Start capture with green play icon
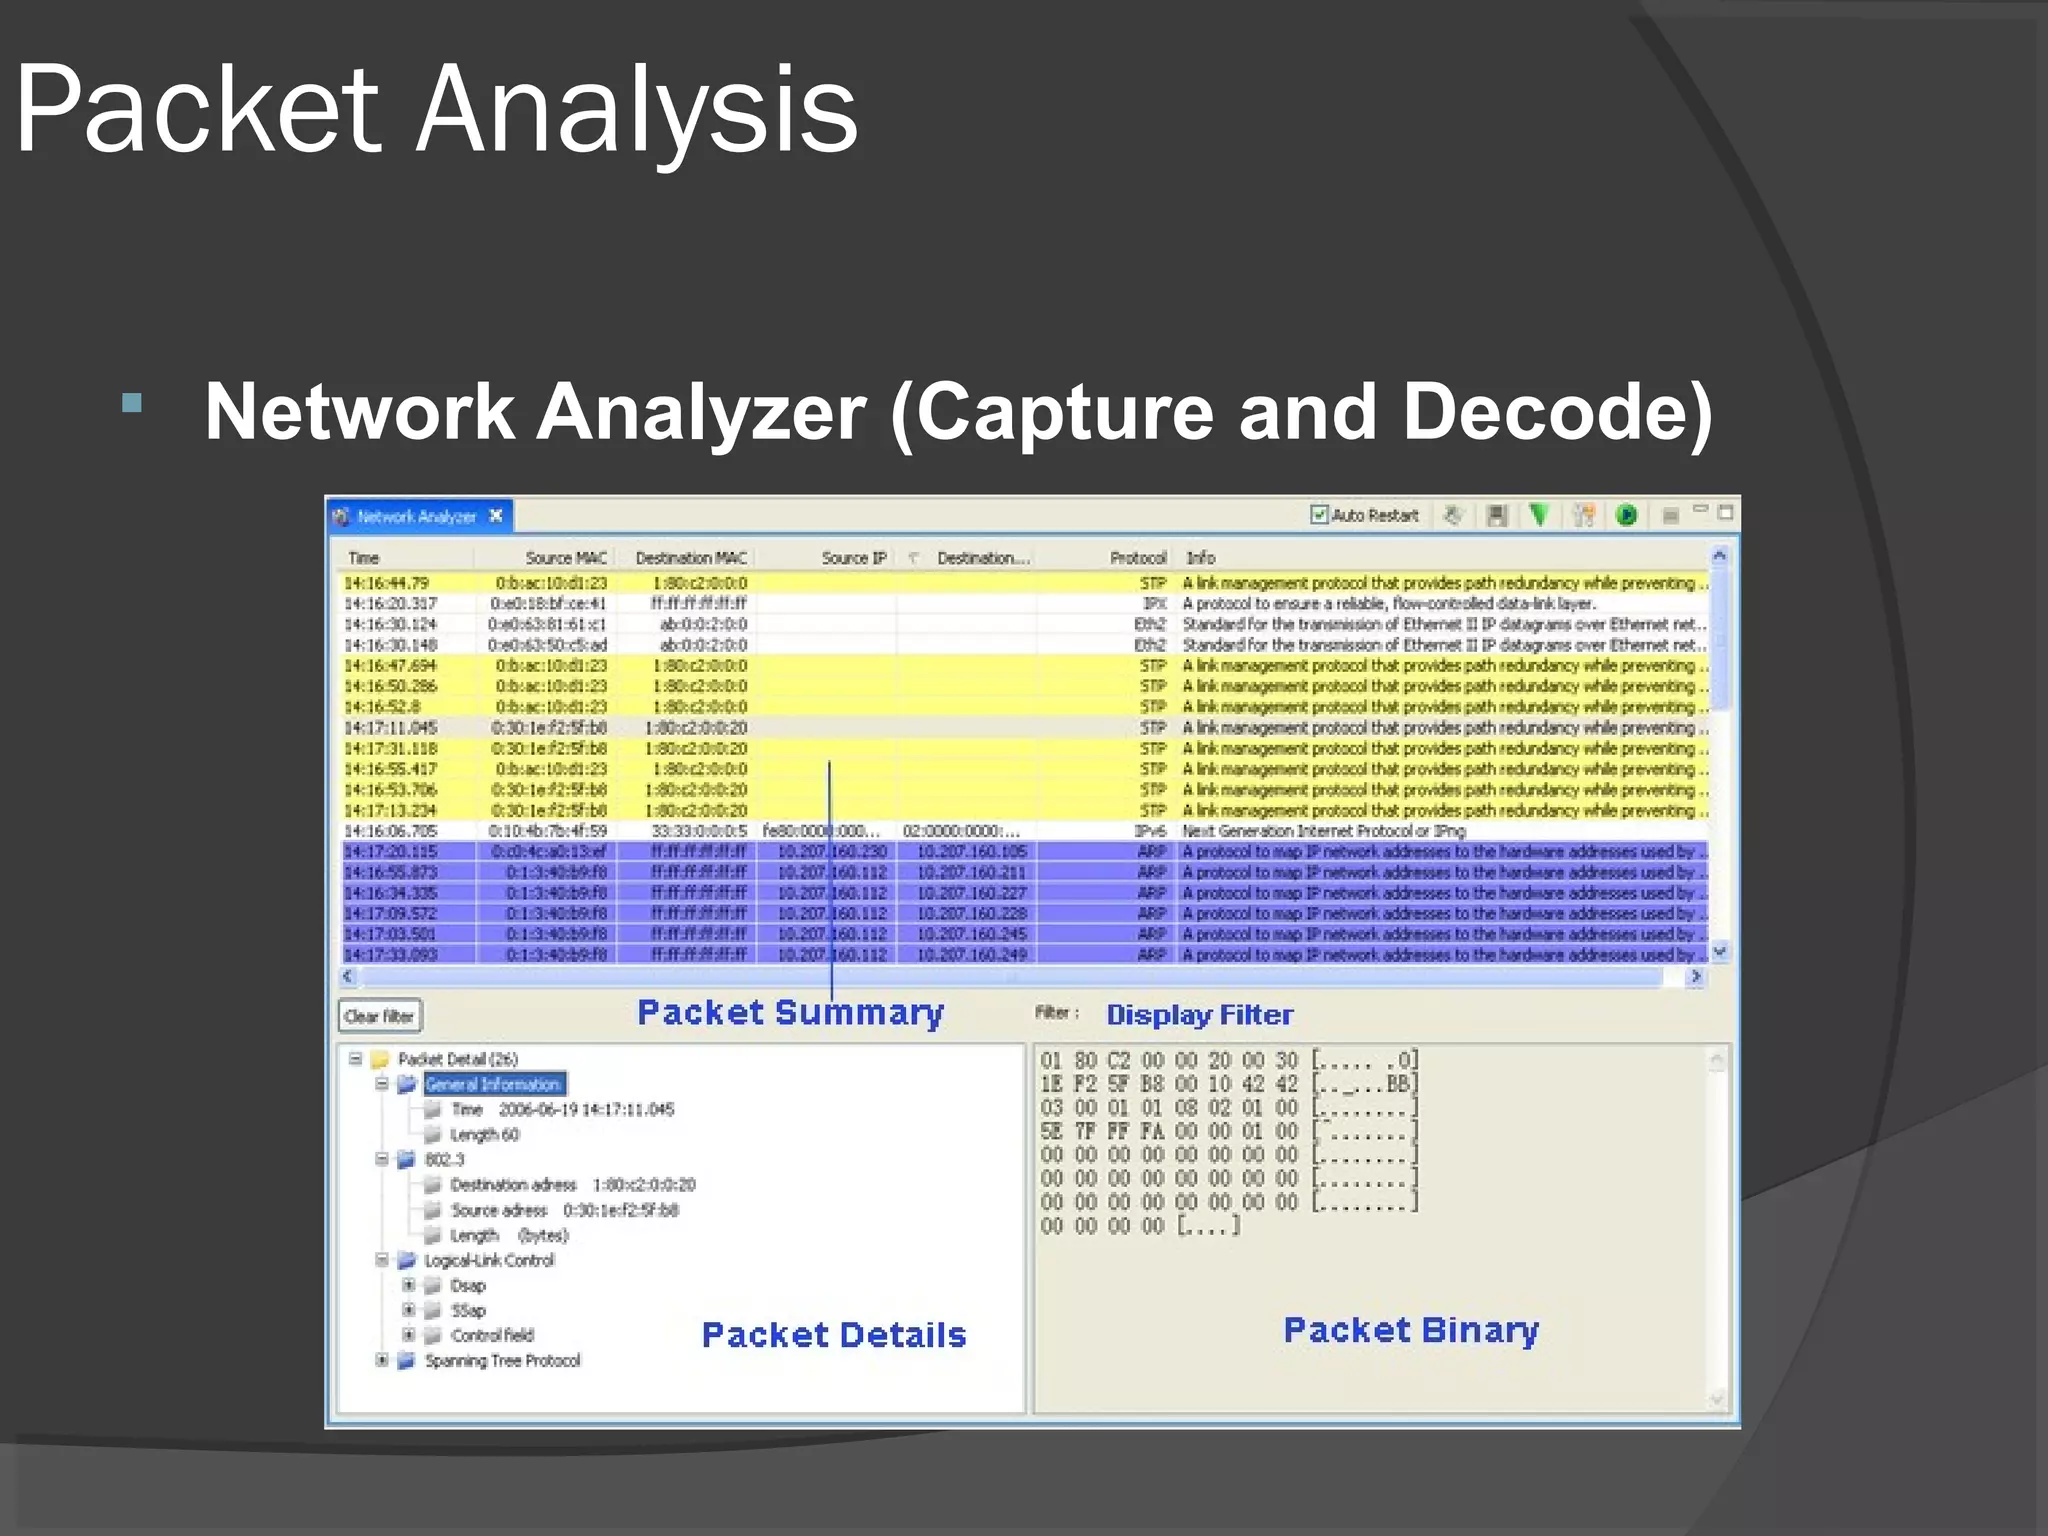This screenshot has height=1536, width=2048. [1627, 515]
